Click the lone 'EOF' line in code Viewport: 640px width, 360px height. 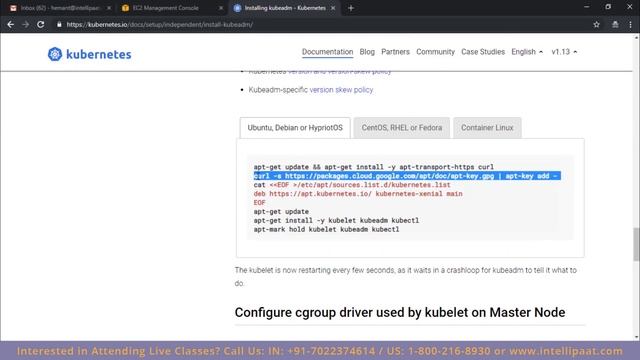[x=259, y=202]
